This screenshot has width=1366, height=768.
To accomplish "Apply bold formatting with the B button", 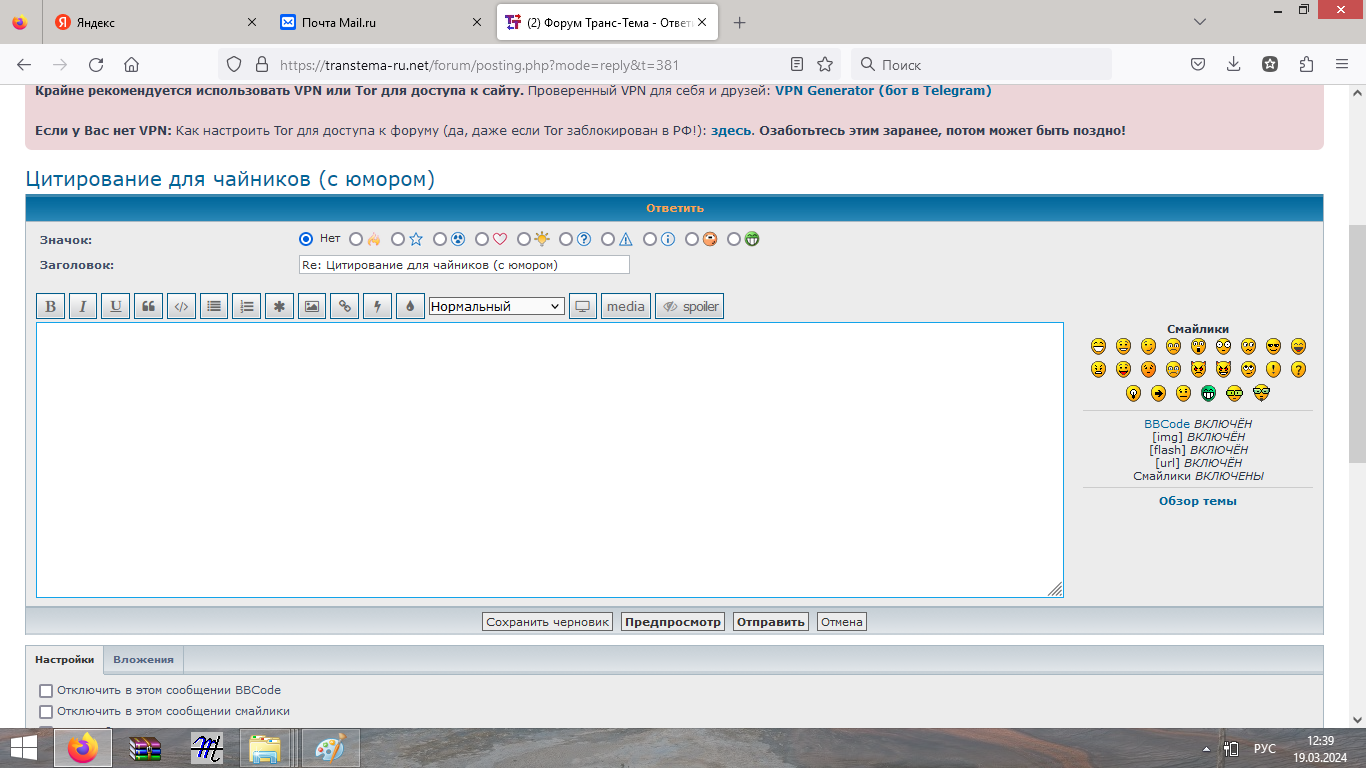I will click(x=51, y=306).
